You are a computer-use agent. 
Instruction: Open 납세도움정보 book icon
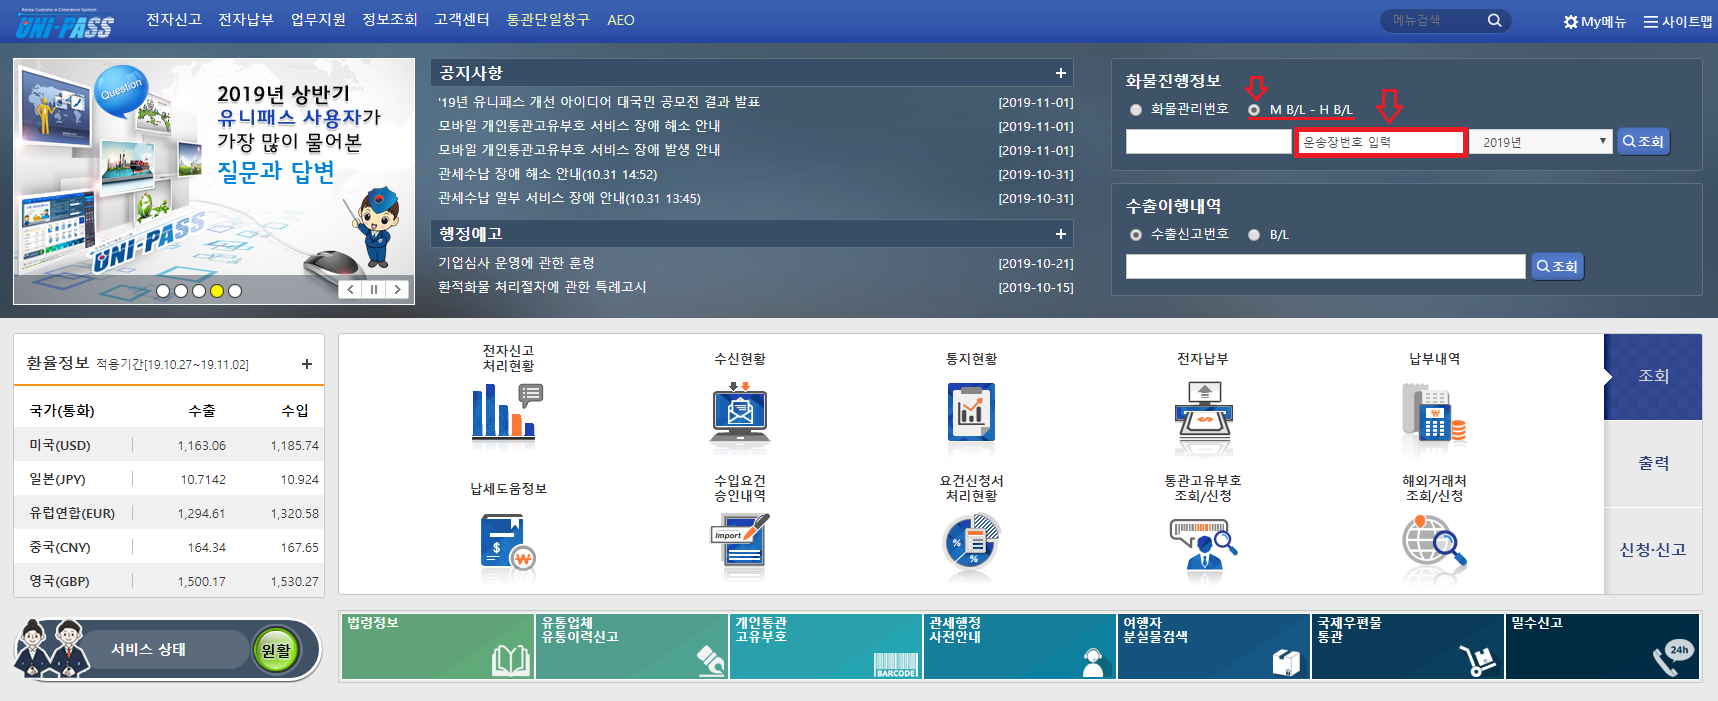508,545
